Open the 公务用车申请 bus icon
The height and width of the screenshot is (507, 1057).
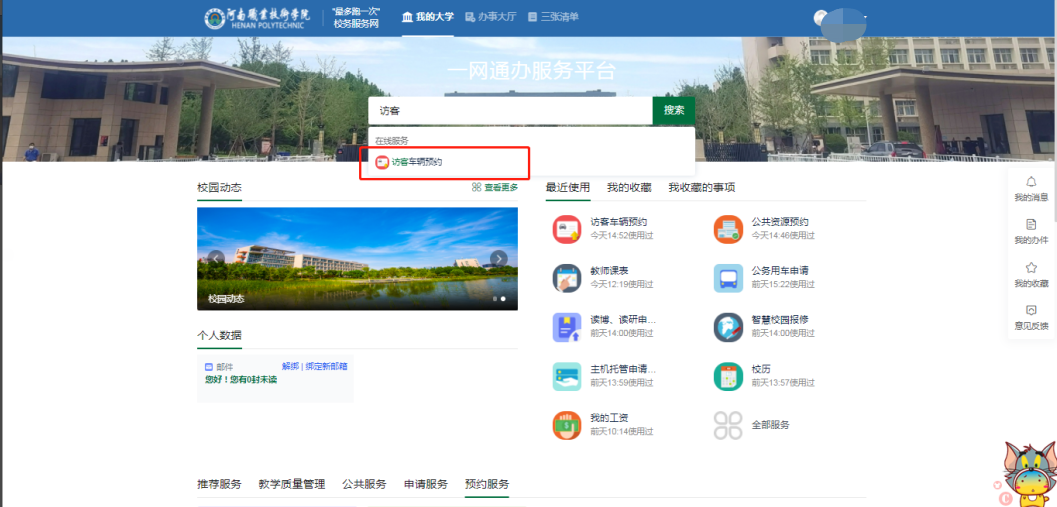[728, 278]
